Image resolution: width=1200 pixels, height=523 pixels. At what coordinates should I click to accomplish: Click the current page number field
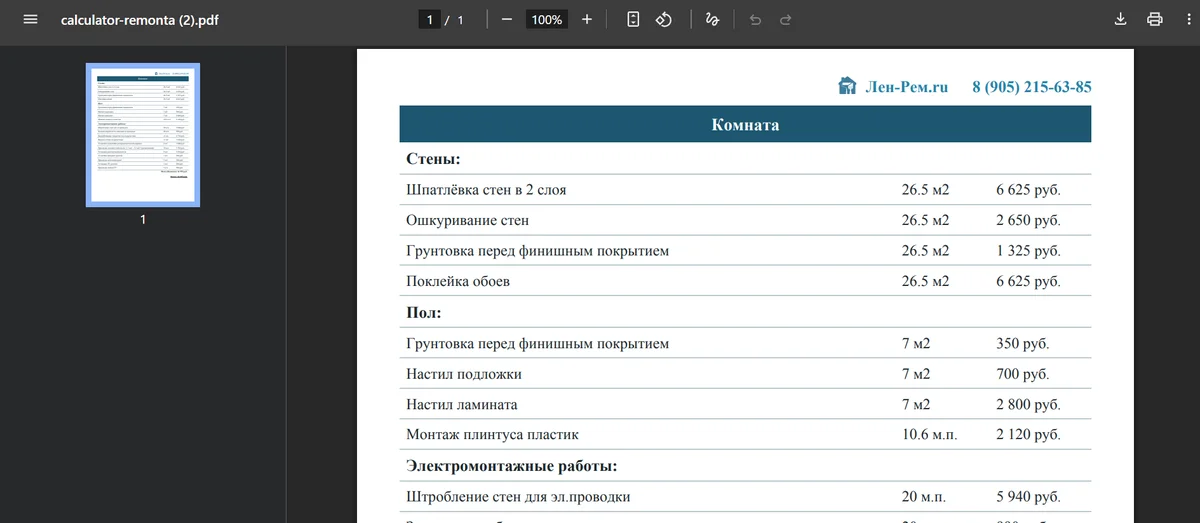(430, 20)
